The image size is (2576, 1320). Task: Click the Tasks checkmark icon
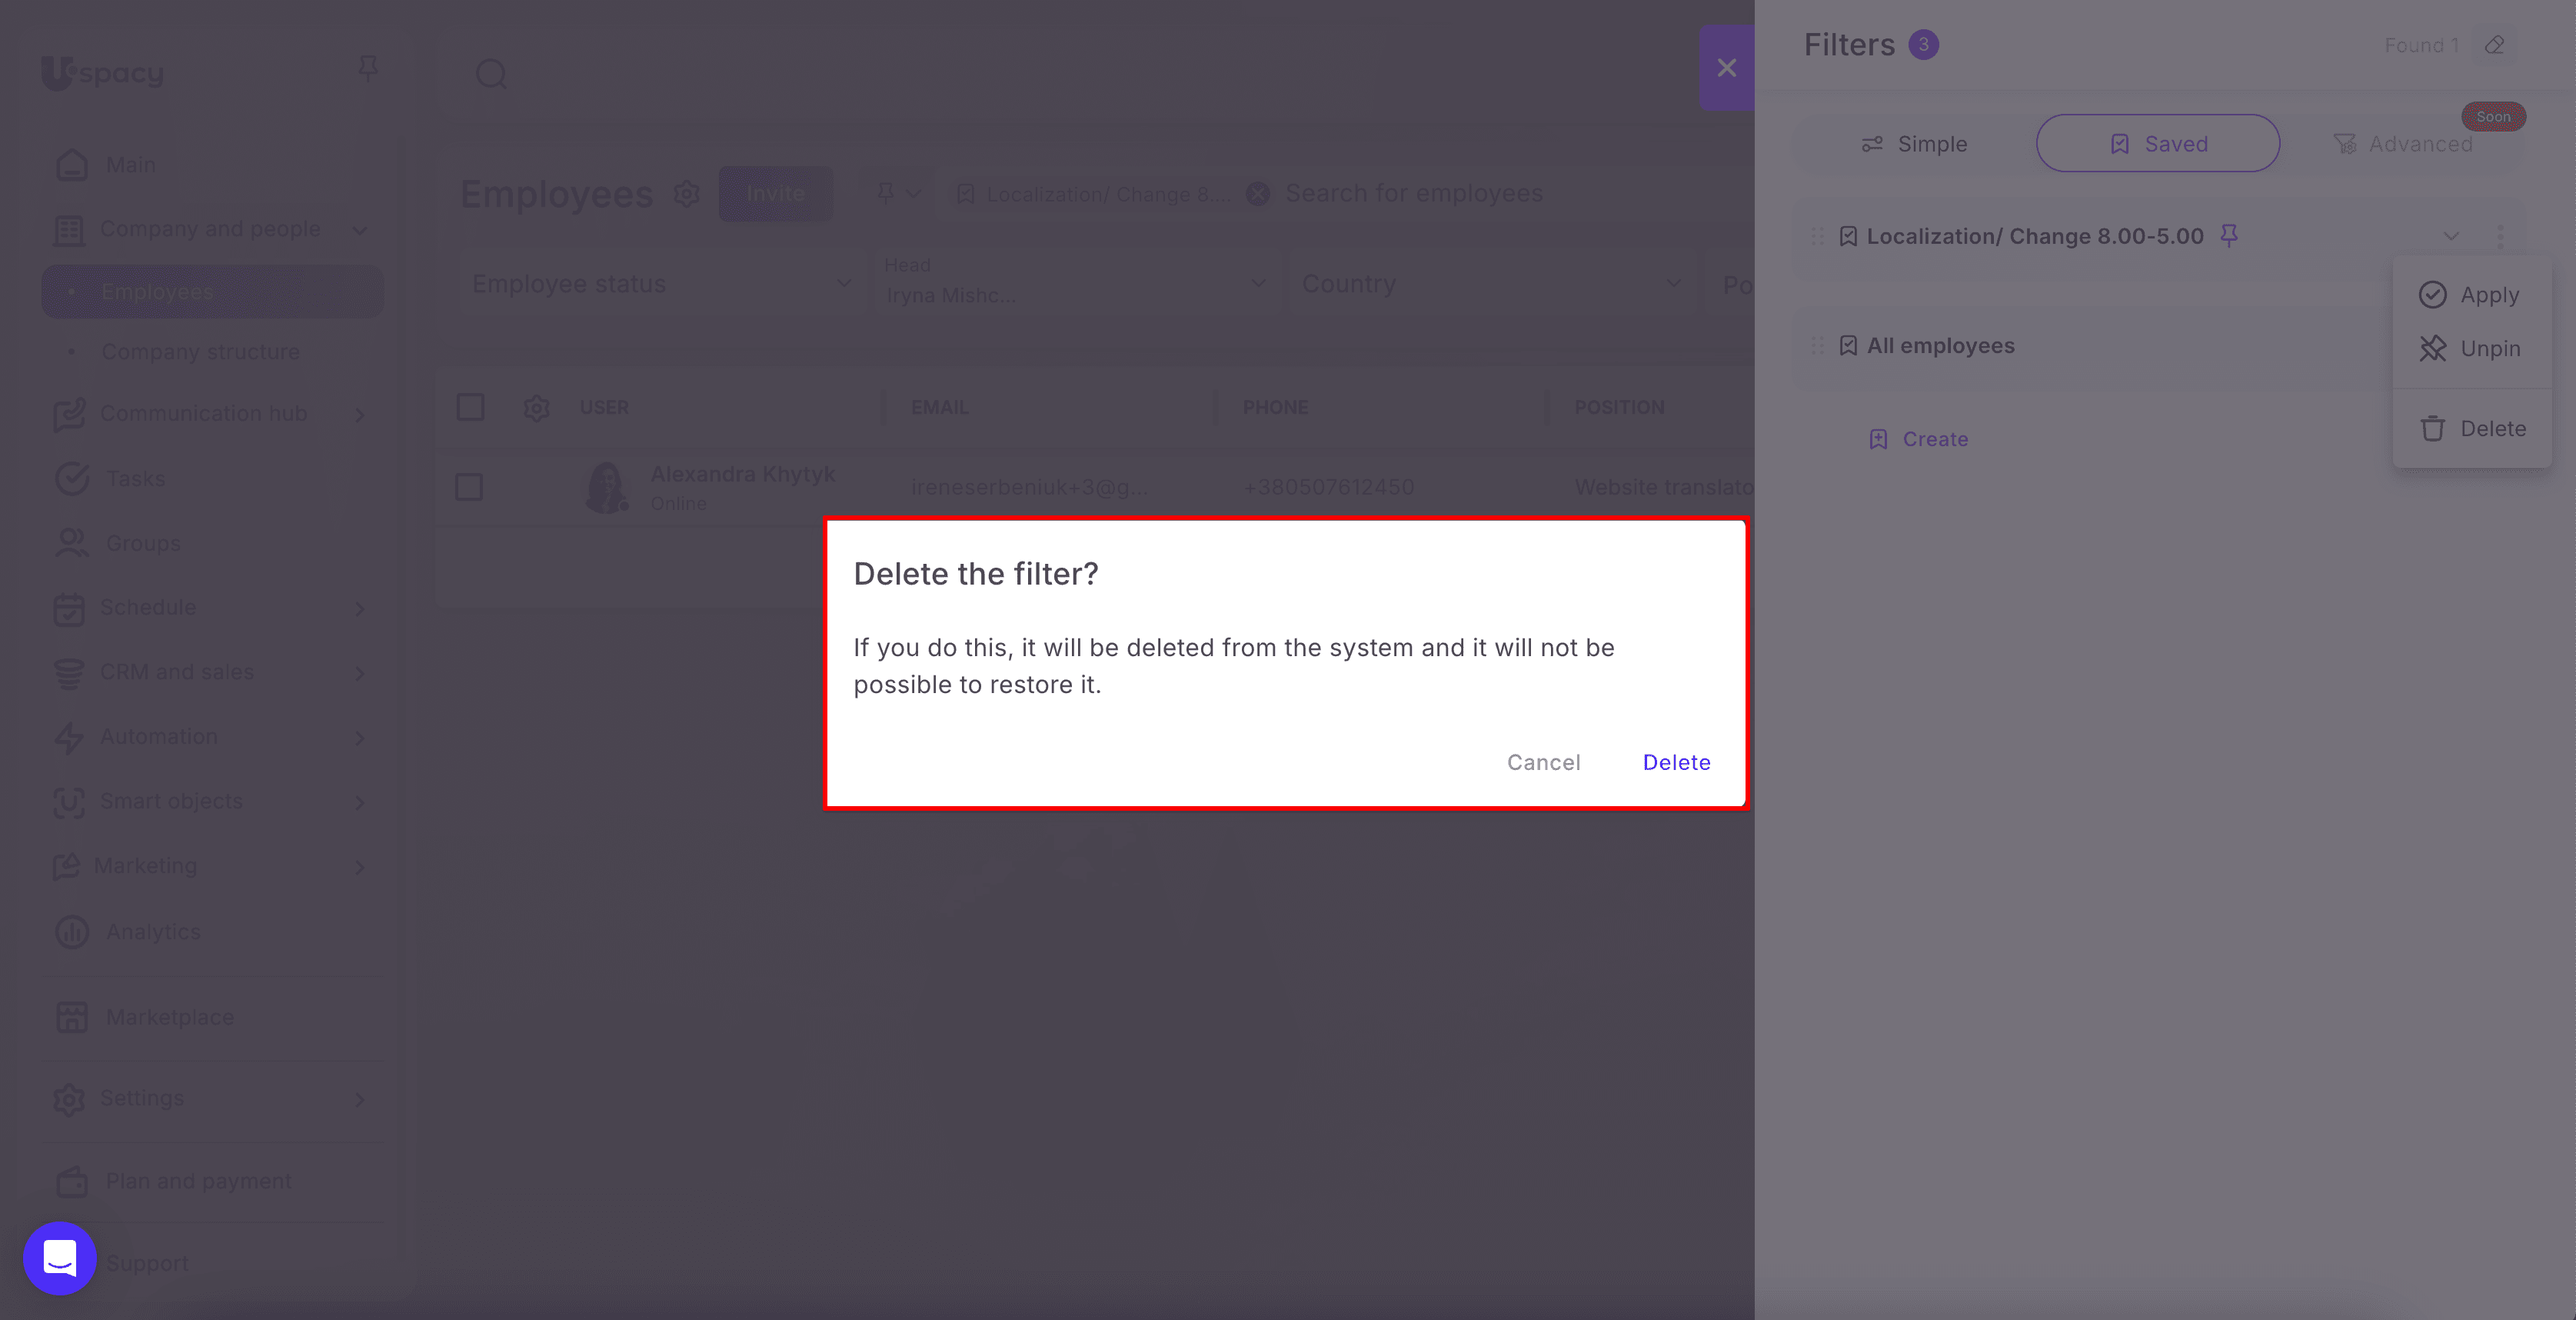(72, 479)
